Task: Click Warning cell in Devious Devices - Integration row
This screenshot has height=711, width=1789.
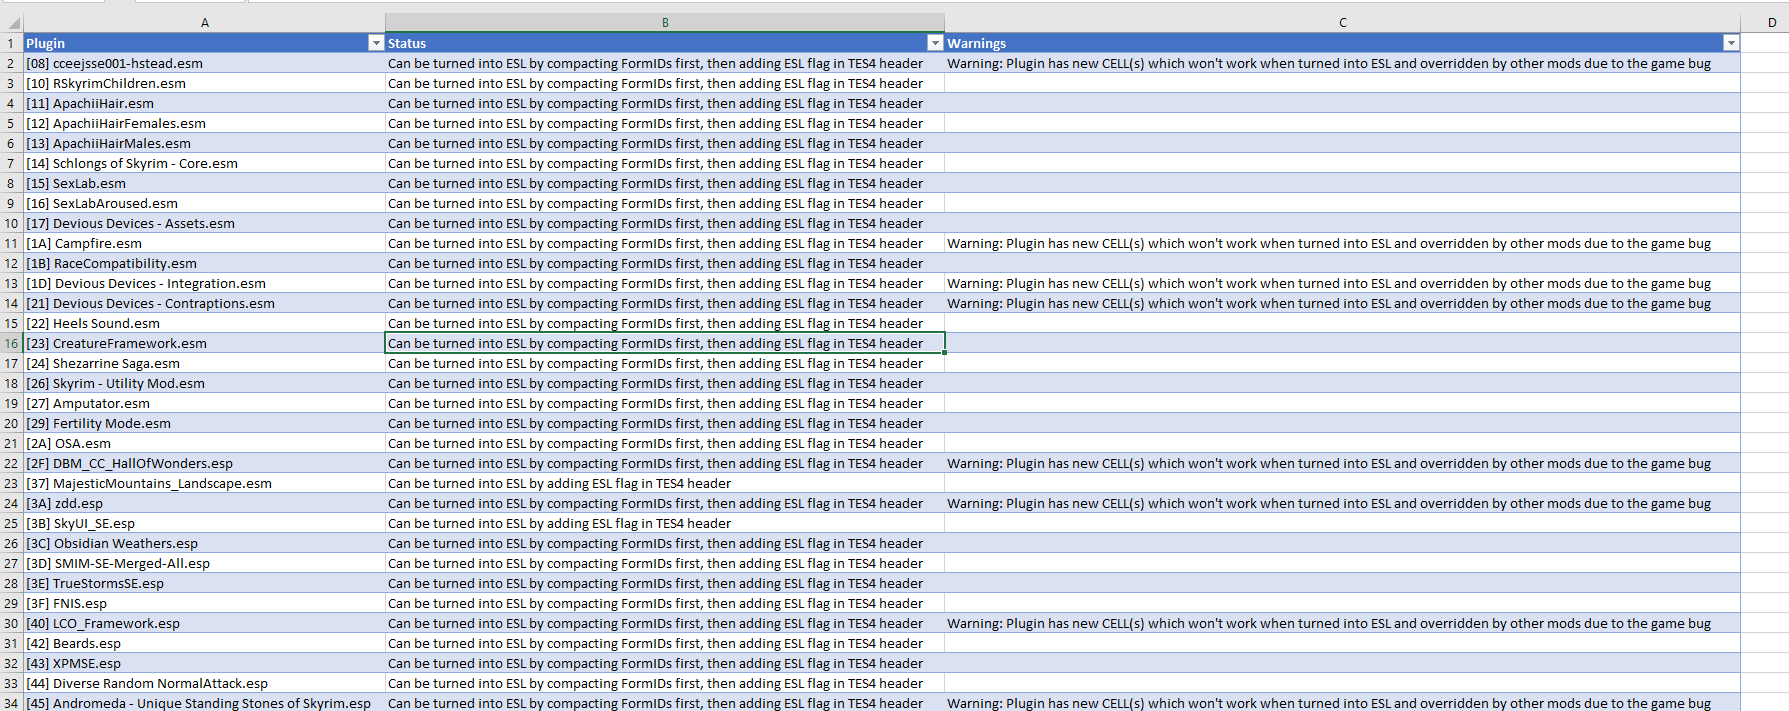Action: [1342, 283]
